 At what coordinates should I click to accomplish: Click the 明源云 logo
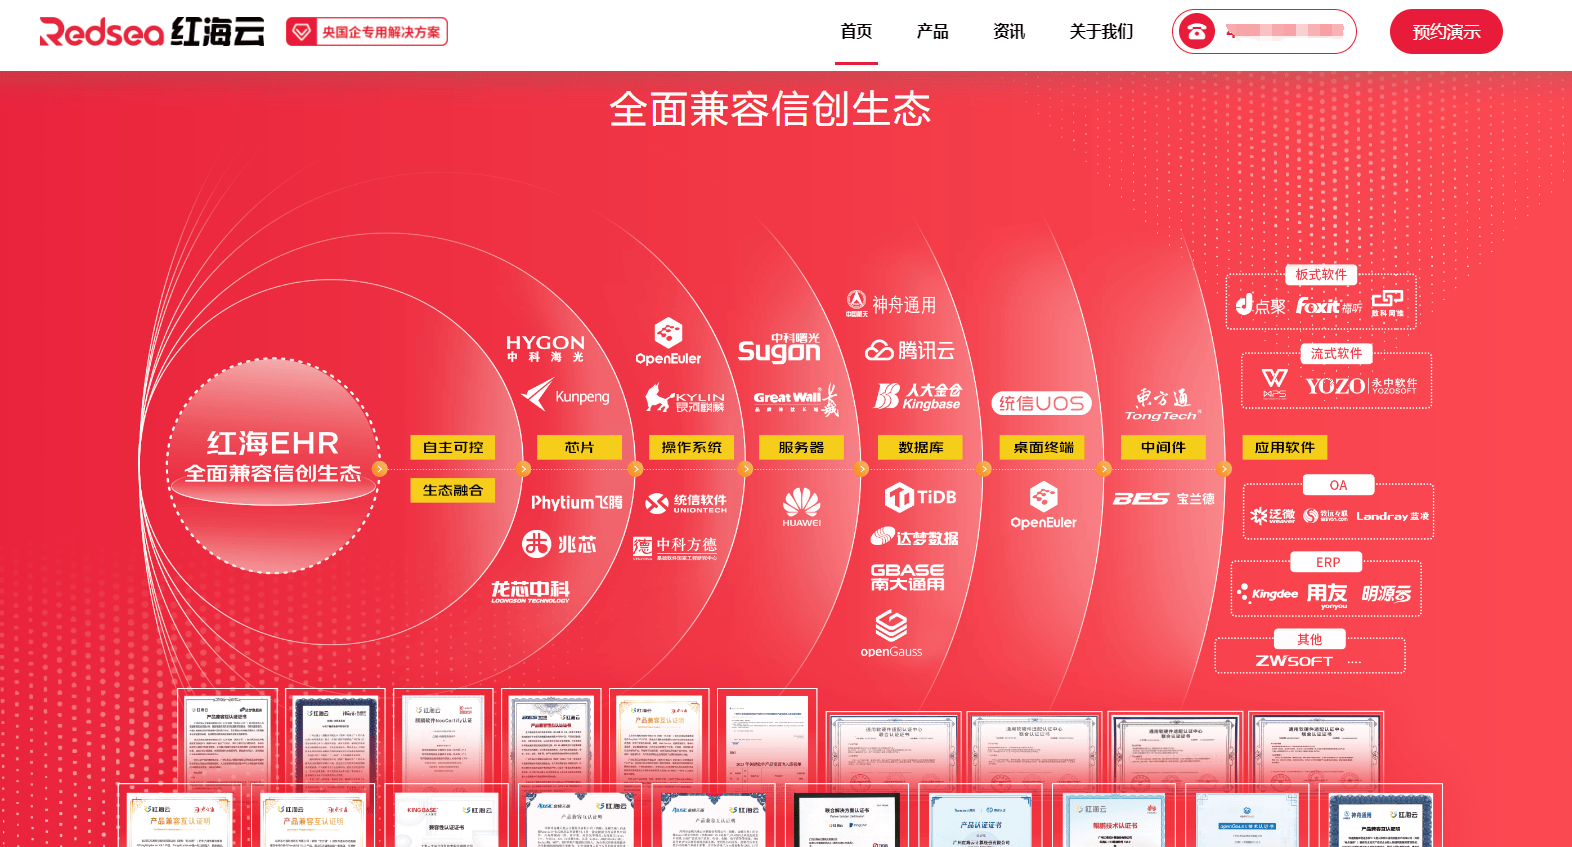point(1386,594)
